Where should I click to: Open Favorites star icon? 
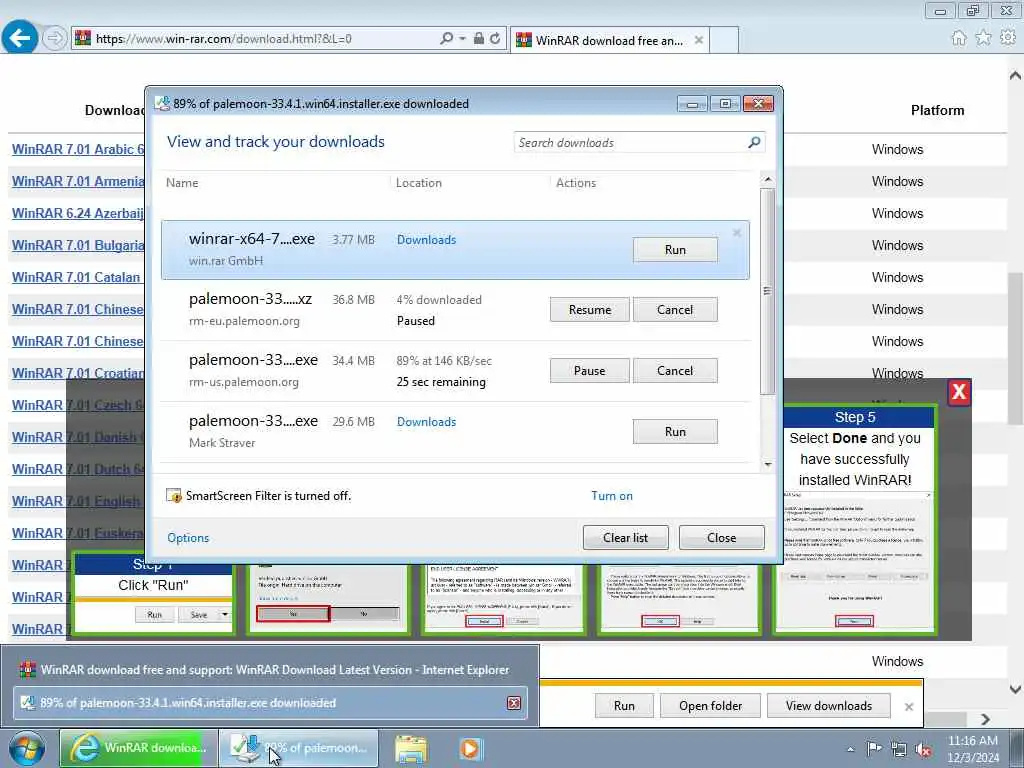[x=983, y=38]
